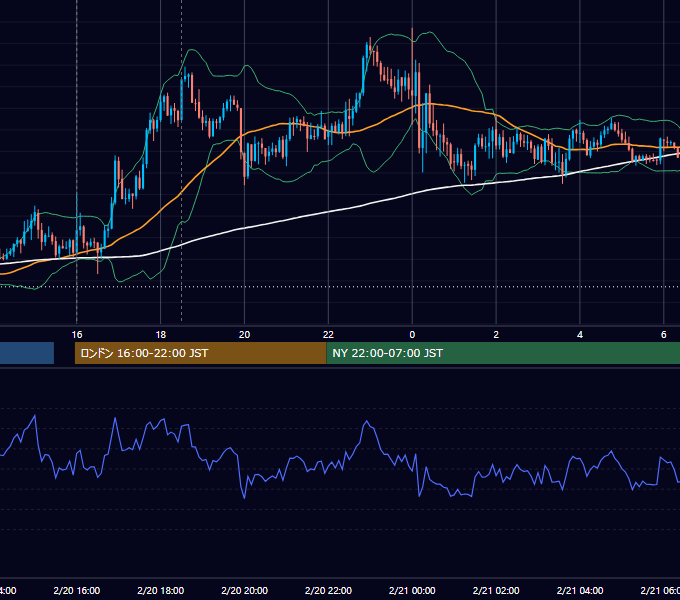Click the '16' hour label on the chart axis
Screen dimensions: 680x600
coord(77,335)
